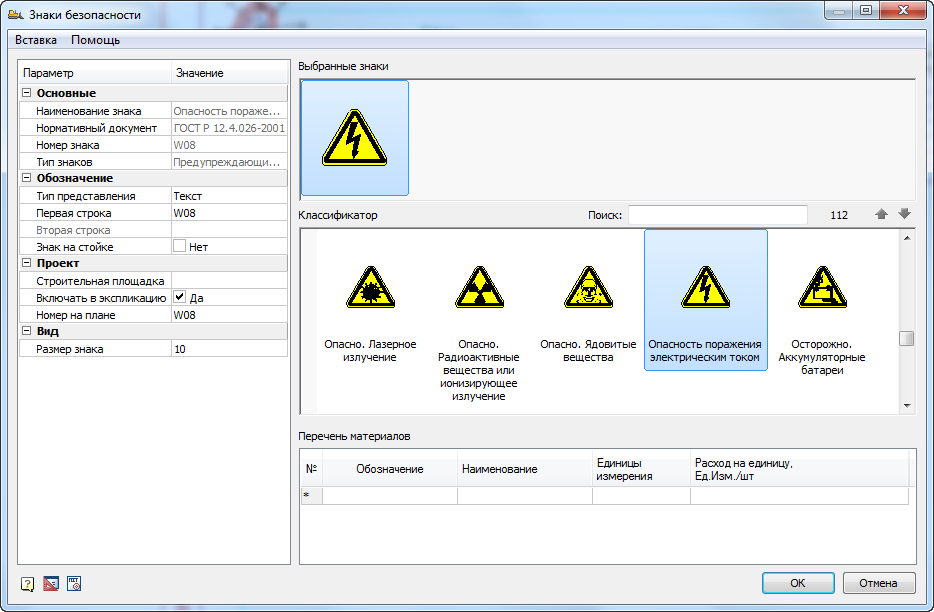This screenshot has height=612, width=934.
Task: Click the GOST target icon at bottom left
Action: point(74,583)
